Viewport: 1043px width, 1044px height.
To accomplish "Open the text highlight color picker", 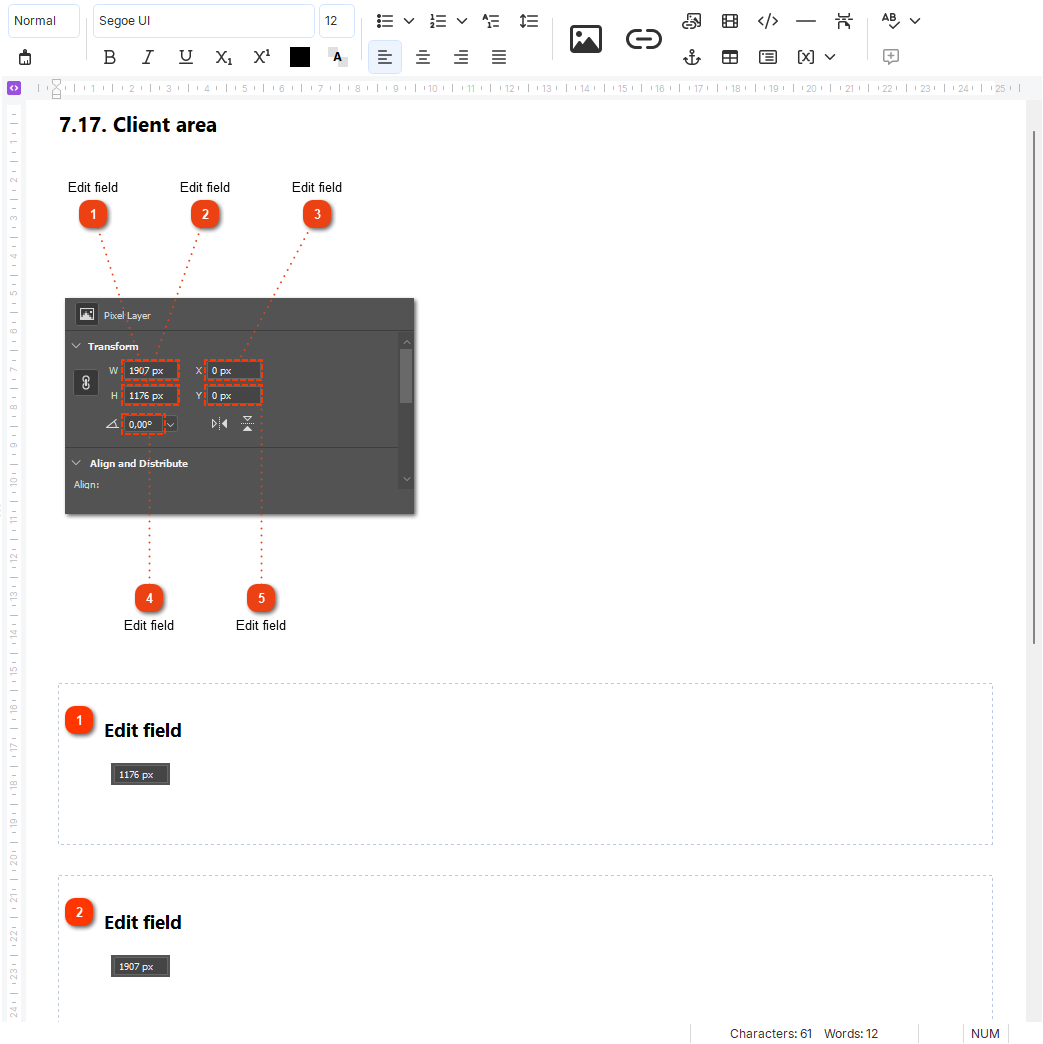I will tap(338, 57).
